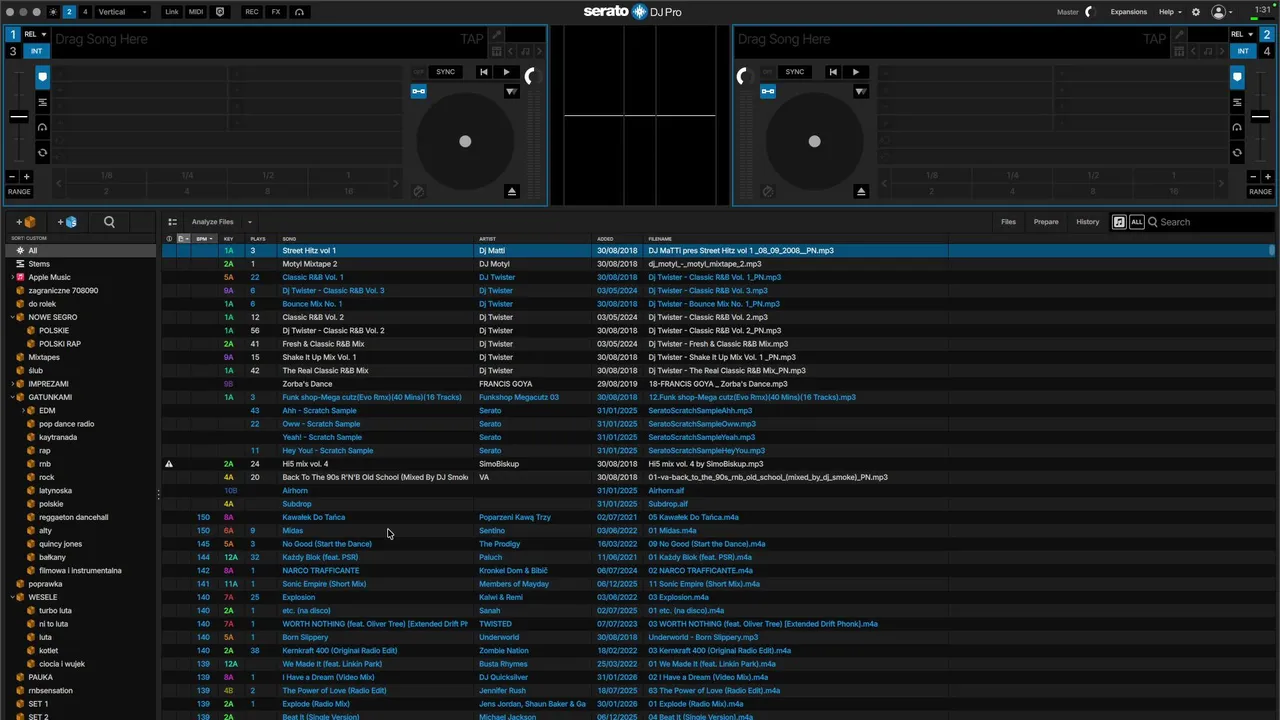Click the Expansions button
The width and height of the screenshot is (1280, 720).
[1129, 12]
